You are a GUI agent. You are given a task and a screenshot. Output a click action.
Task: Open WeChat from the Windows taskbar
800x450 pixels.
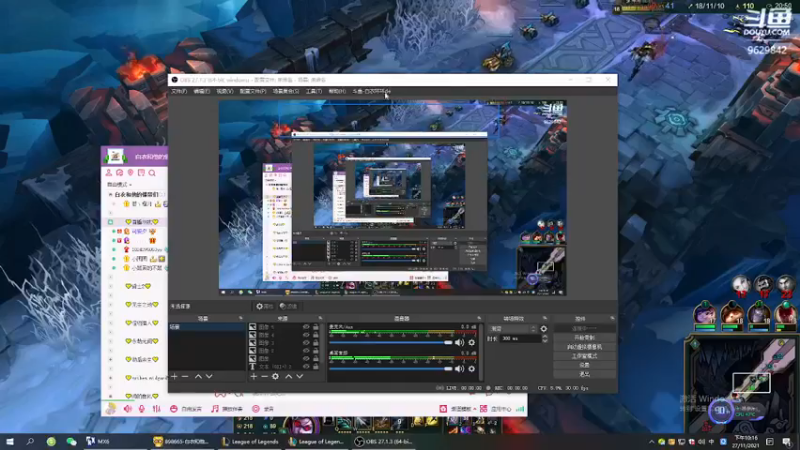(71, 441)
